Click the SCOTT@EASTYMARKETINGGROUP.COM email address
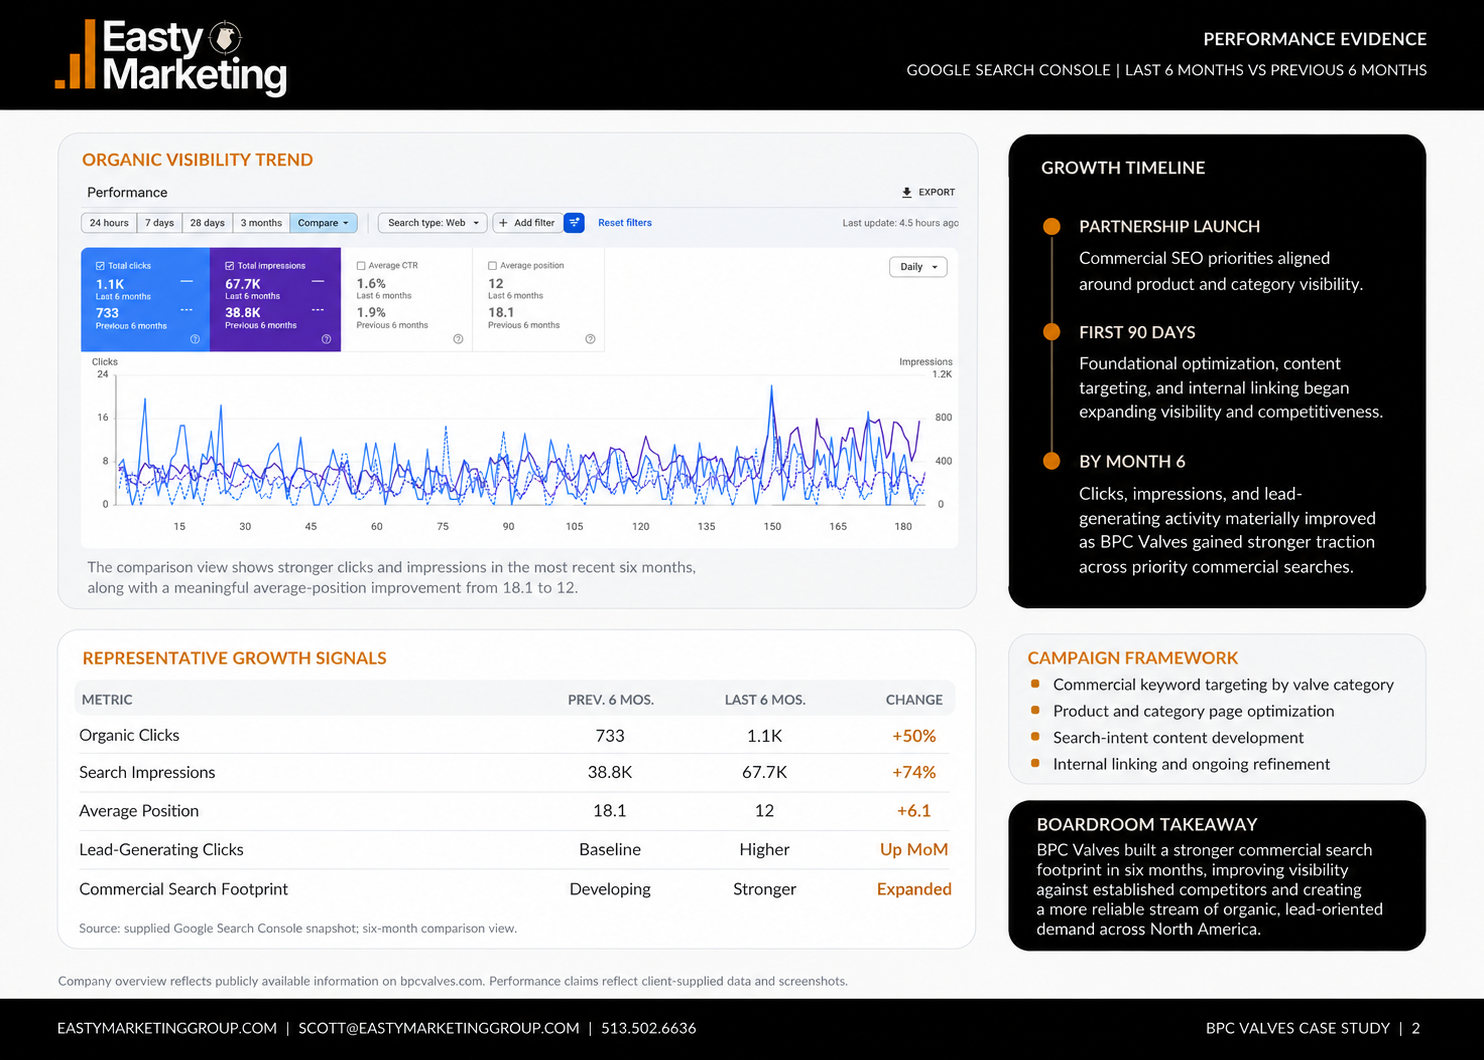This screenshot has height=1060, width=1484. (439, 1028)
